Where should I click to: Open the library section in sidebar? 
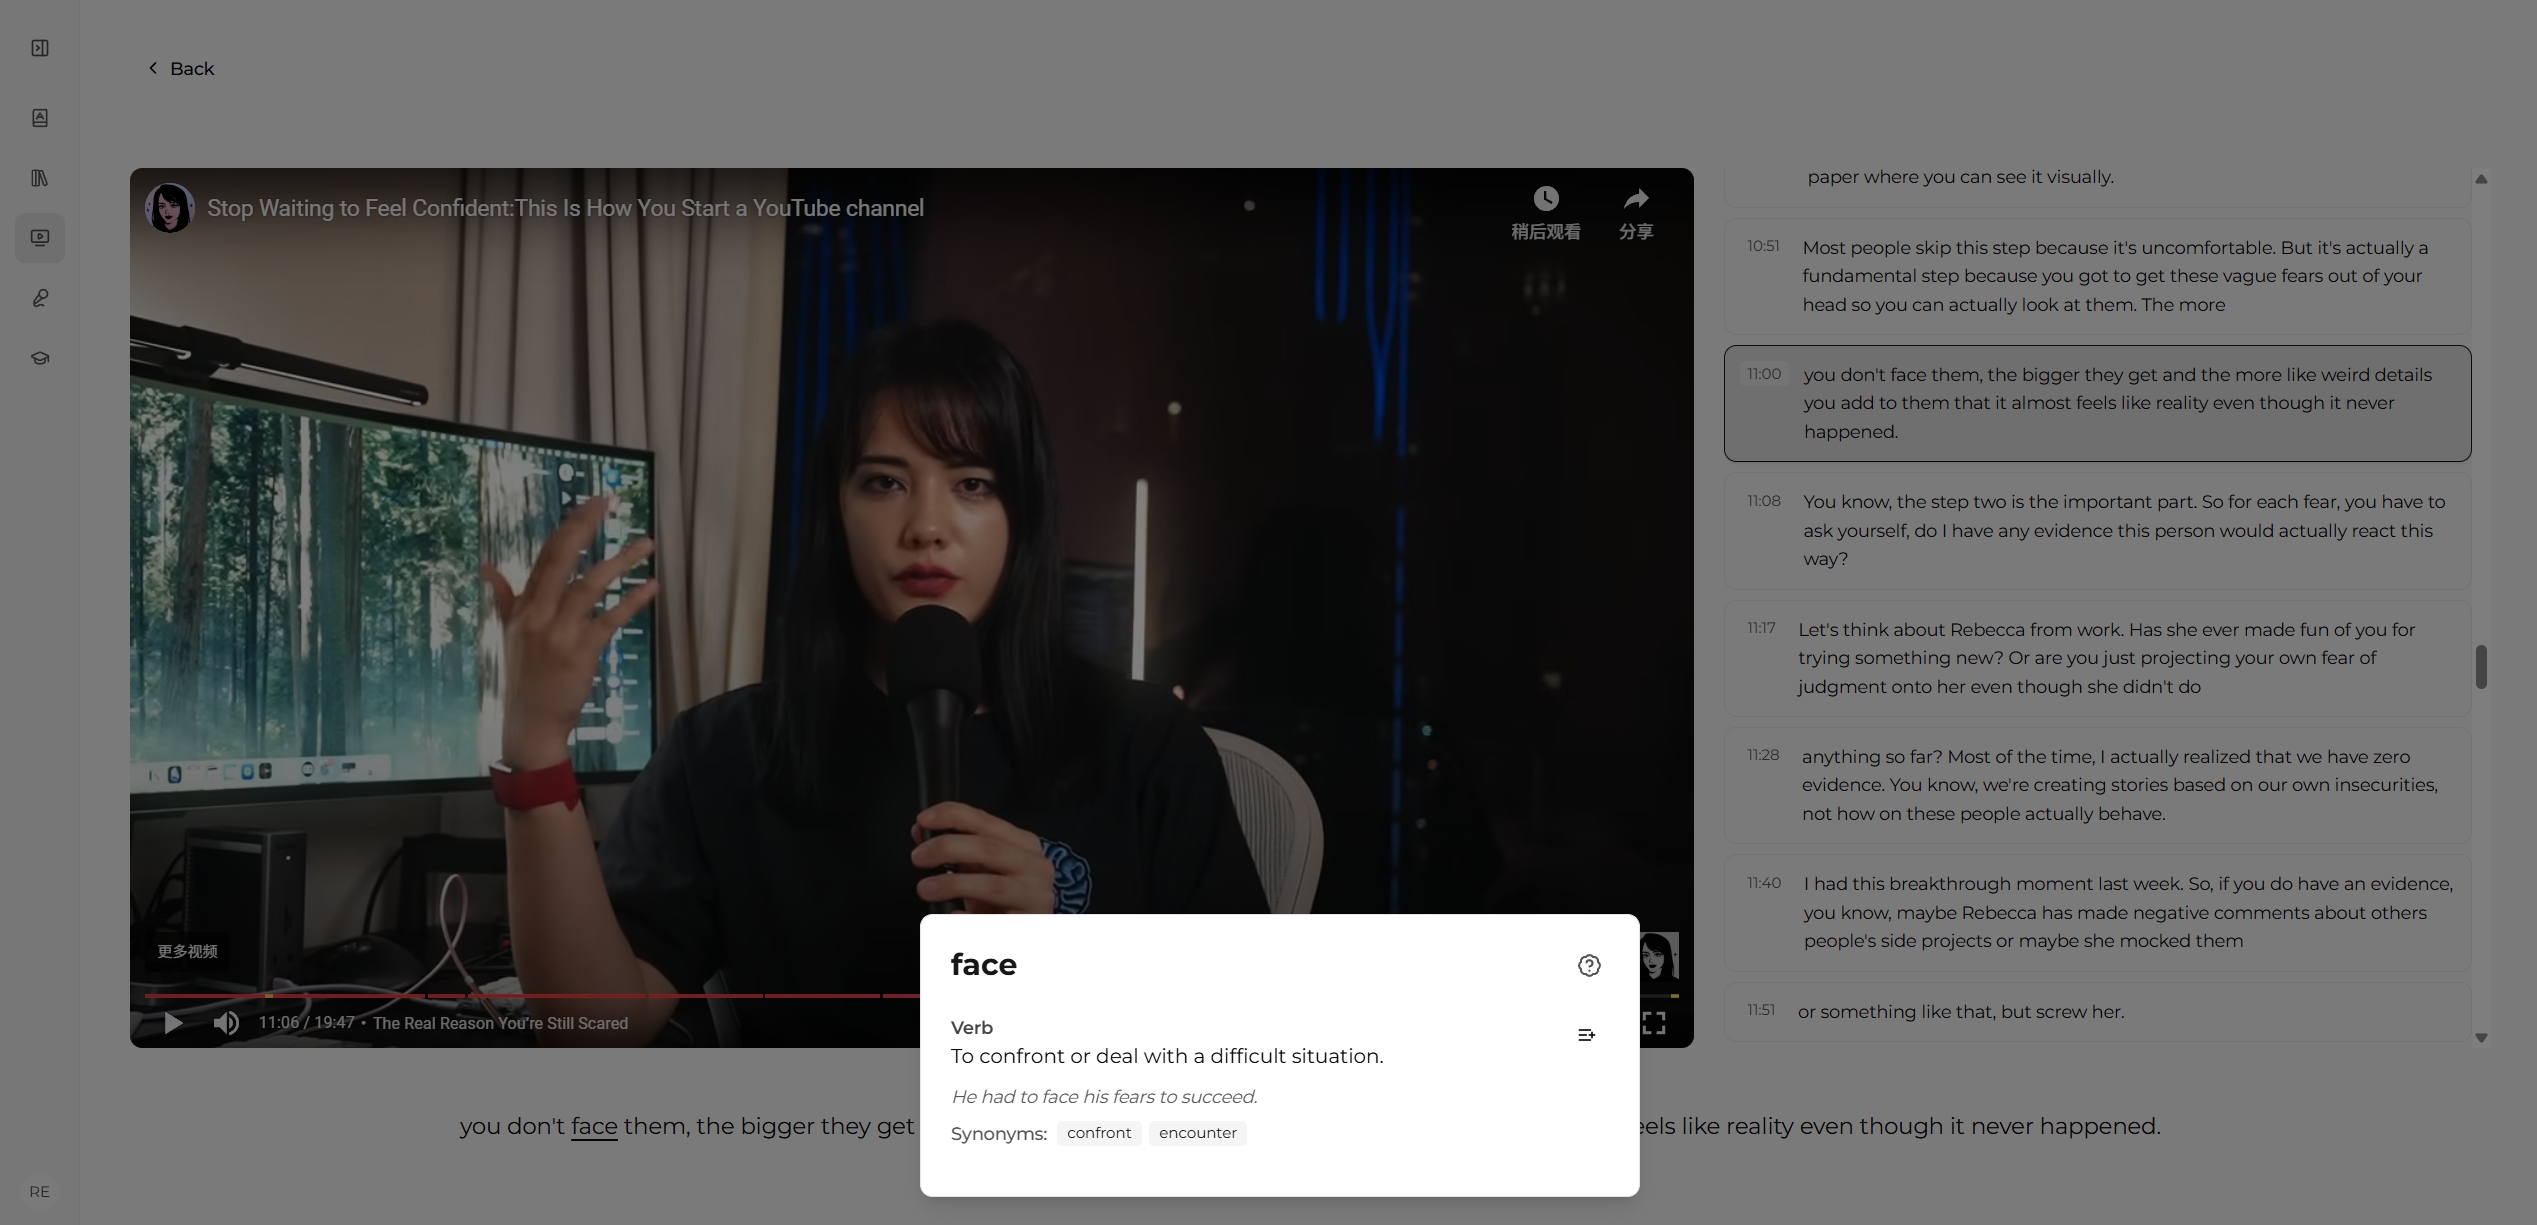[40, 178]
